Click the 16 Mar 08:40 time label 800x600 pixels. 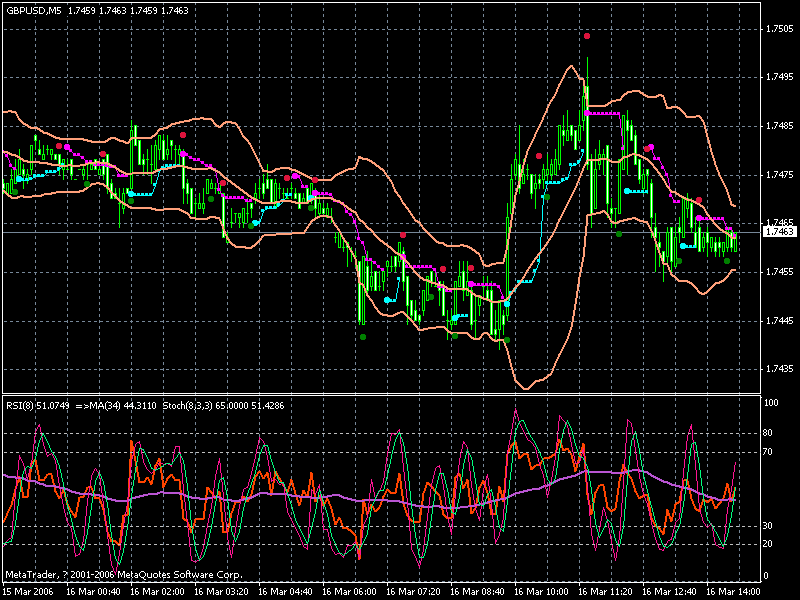[x=478, y=592]
